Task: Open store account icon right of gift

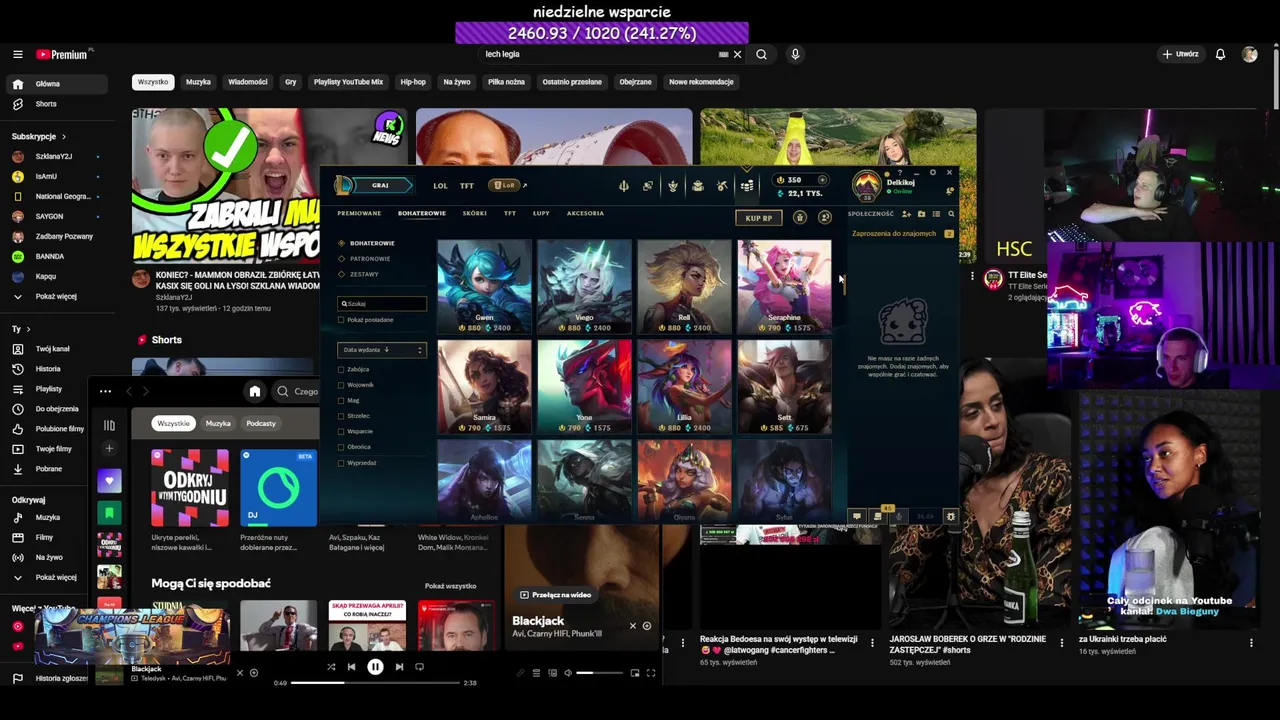Action: (x=825, y=217)
